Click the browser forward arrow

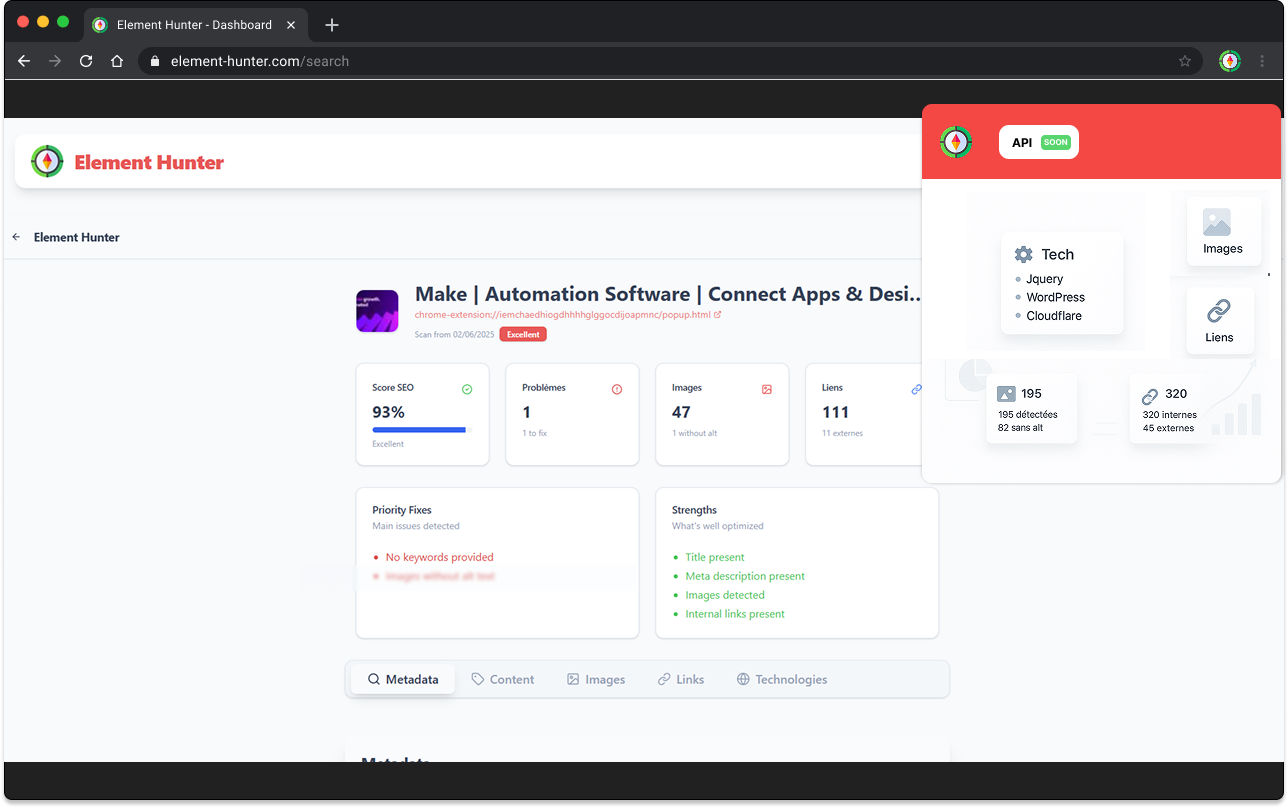(x=55, y=61)
